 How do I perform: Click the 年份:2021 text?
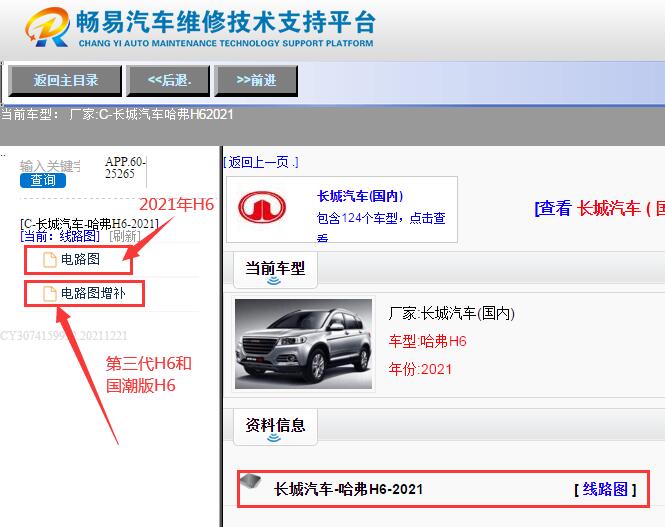(x=420, y=369)
